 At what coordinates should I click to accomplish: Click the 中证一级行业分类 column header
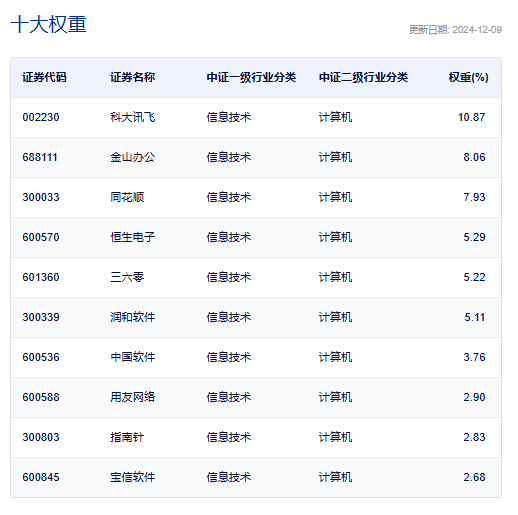tap(251, 77)
